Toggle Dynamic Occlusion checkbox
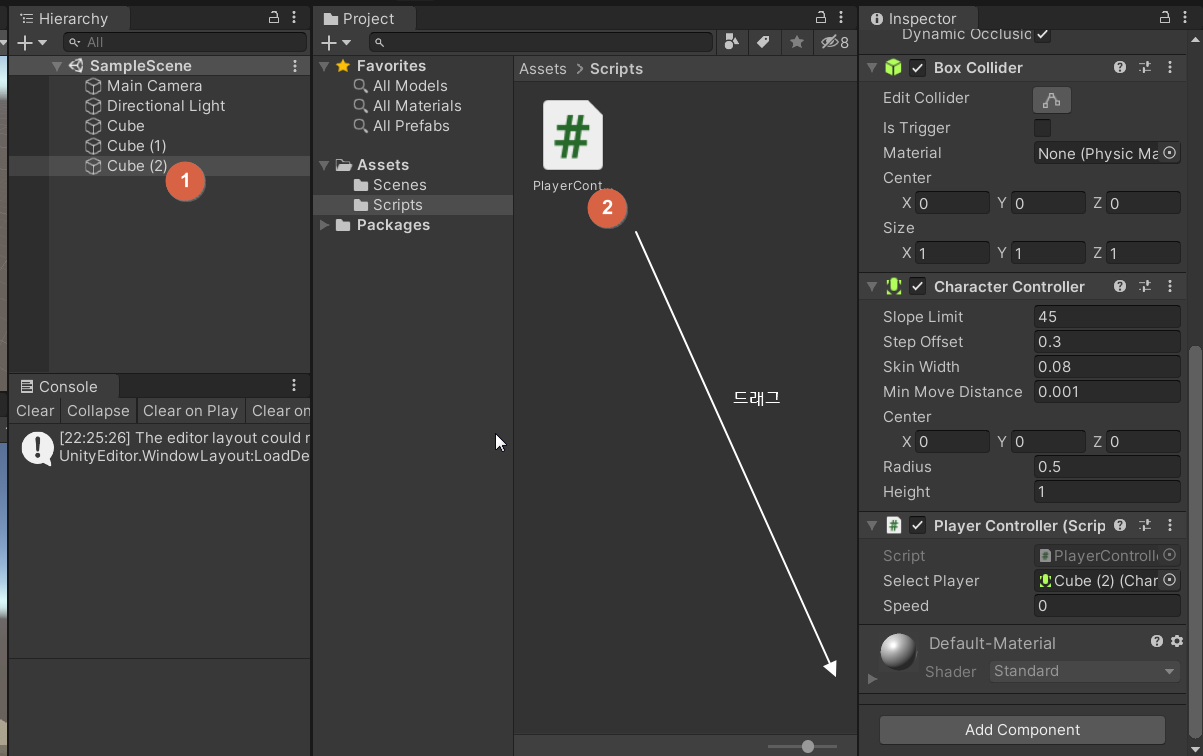The height and width of the screenshot is (756, 1203). coord(1043,35)
